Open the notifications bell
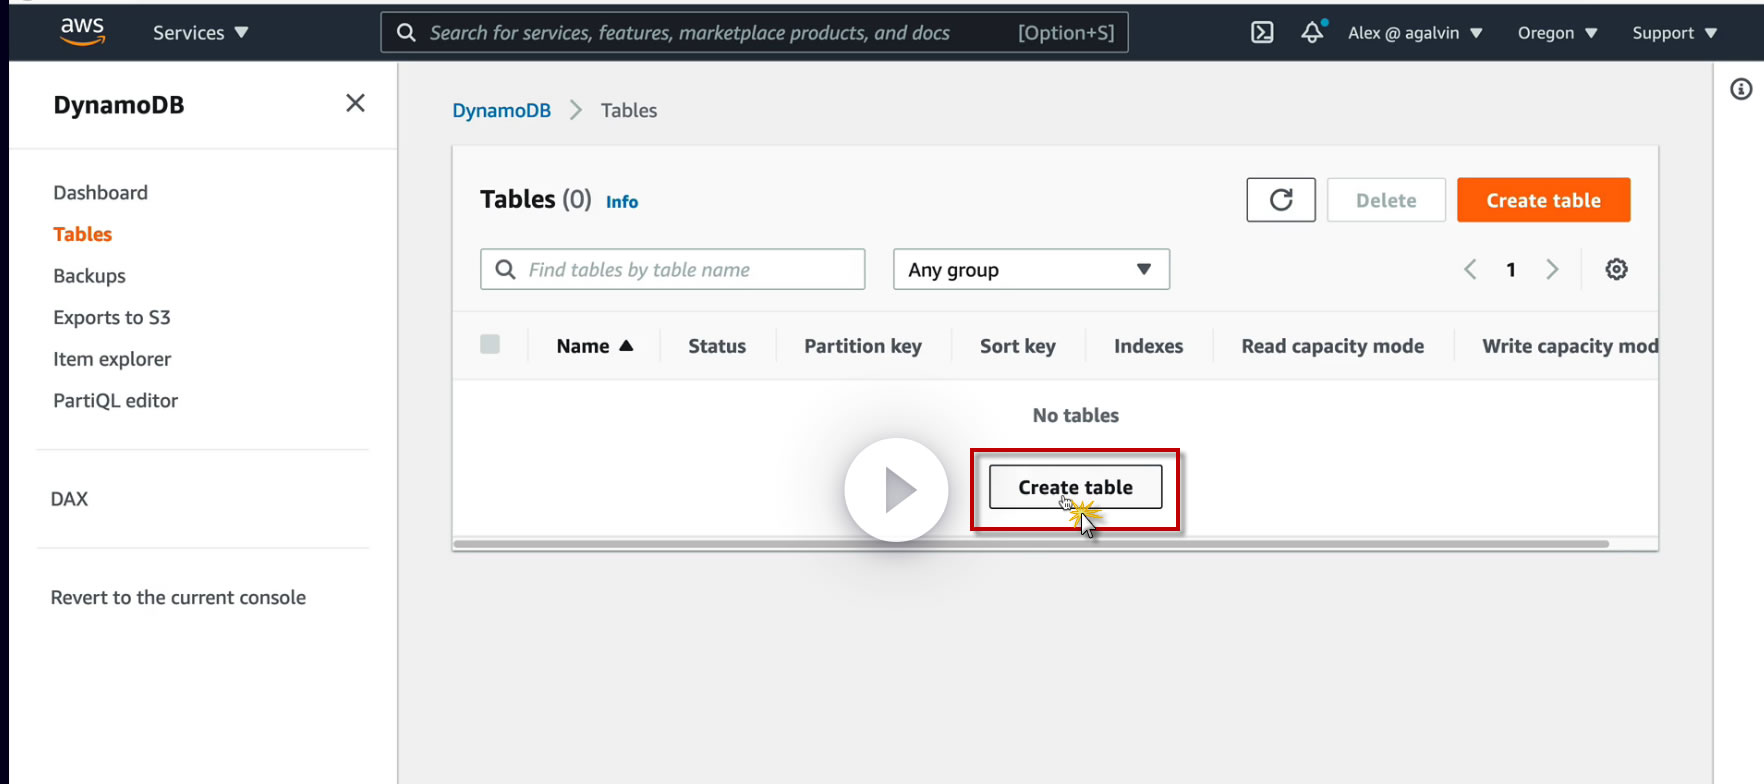Screen dimensions: 1764x784 point(1312,32)
